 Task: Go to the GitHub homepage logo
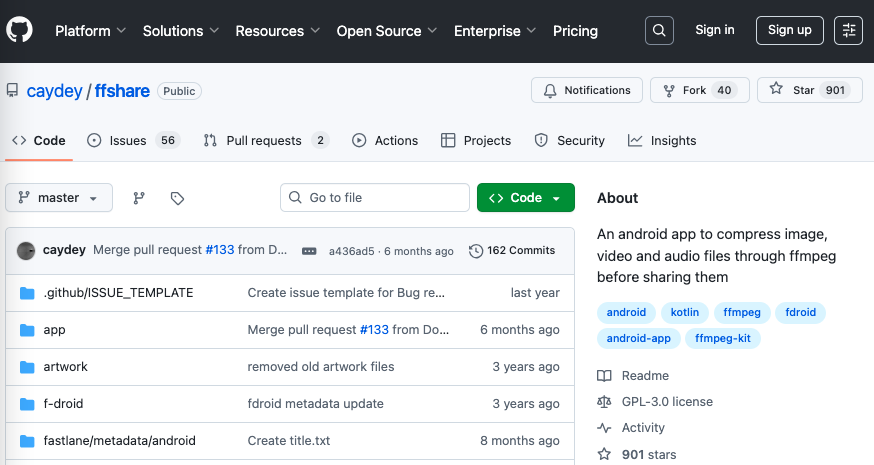20,30
